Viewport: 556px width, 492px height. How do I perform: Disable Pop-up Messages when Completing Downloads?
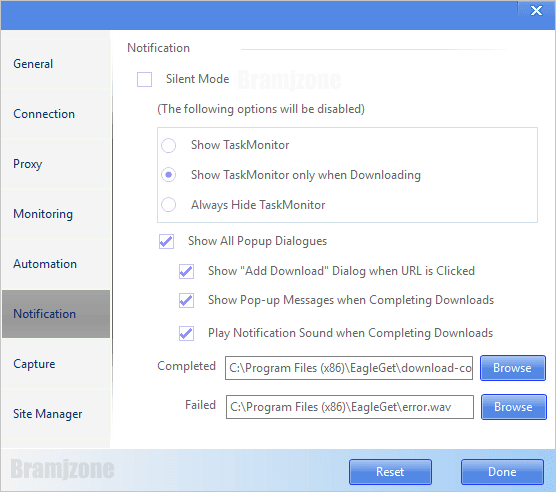tap(186, 301)
